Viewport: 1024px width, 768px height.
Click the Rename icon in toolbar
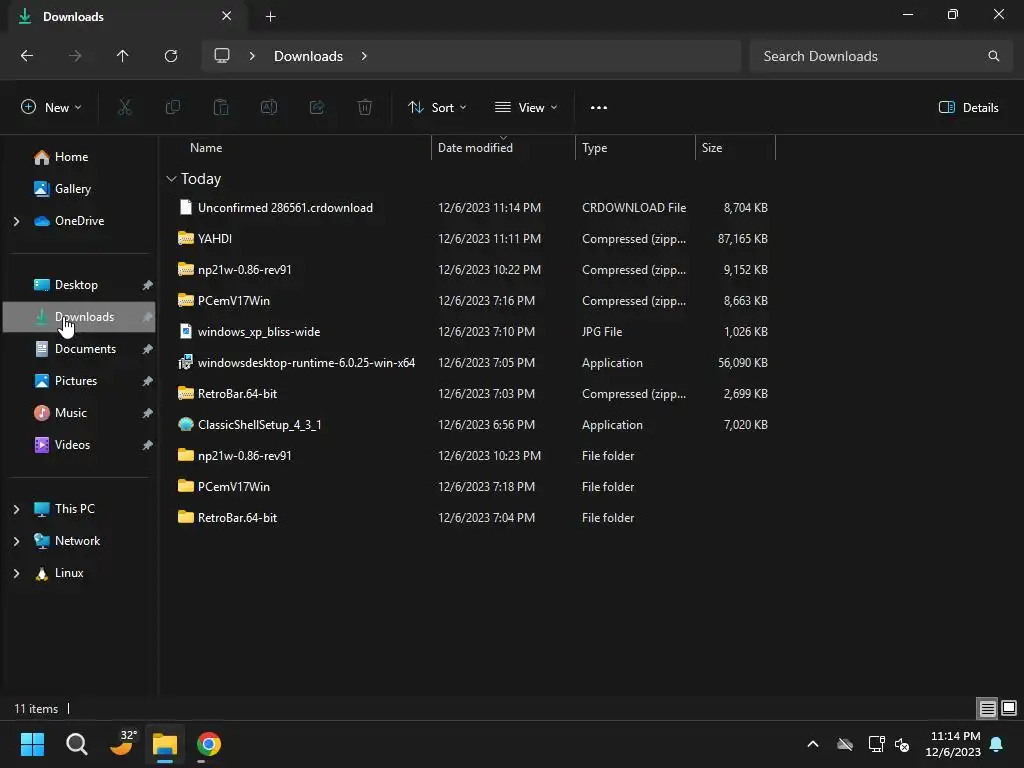tap(269, 107)
